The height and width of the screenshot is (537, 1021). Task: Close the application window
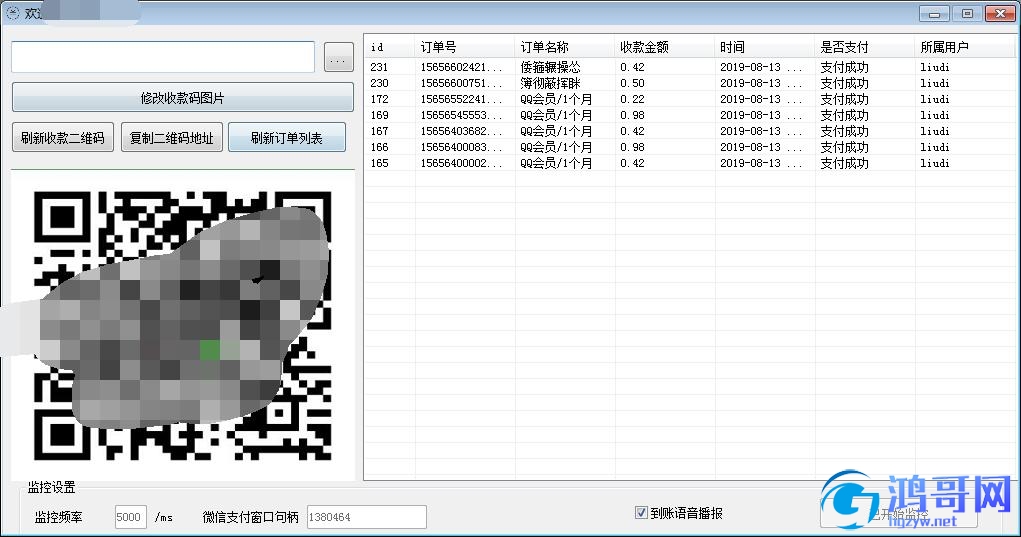click(x=1000, y=13)
